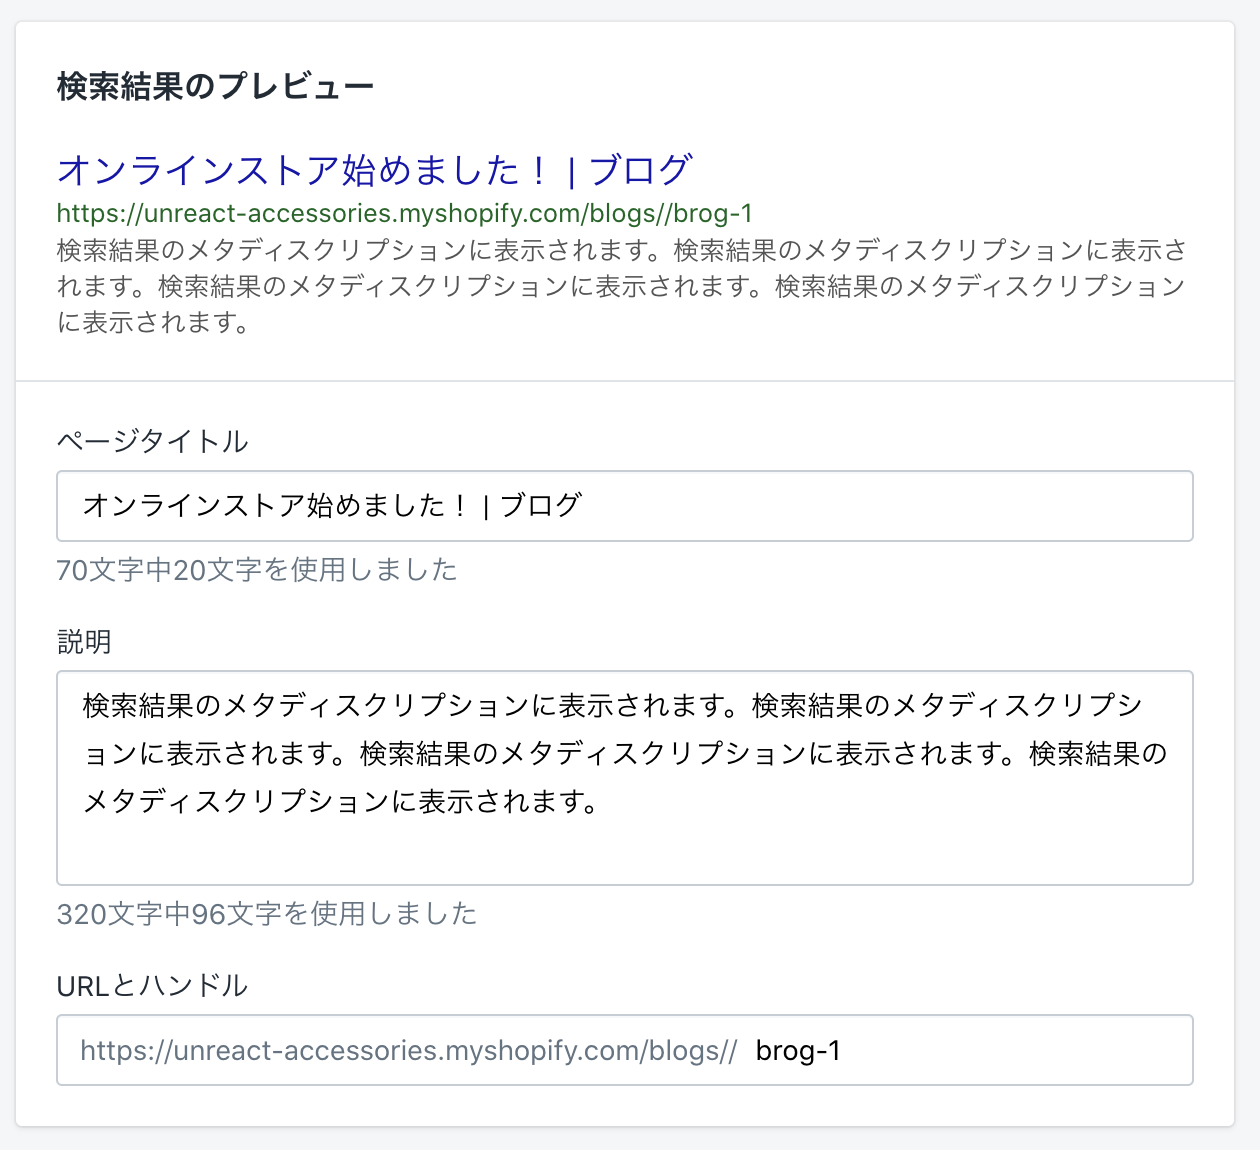
Task: Click the brog-1 handle text
Action: pyautogui.click(x=798, y=1051)
